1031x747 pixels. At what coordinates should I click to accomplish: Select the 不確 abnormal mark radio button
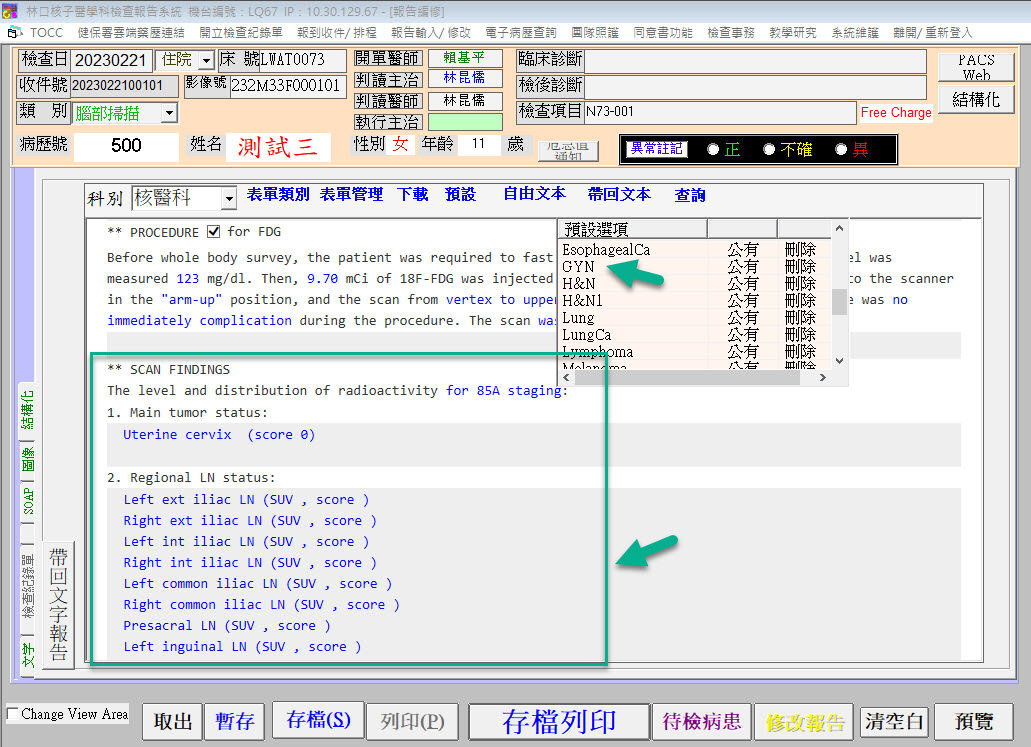click(769, 150)
